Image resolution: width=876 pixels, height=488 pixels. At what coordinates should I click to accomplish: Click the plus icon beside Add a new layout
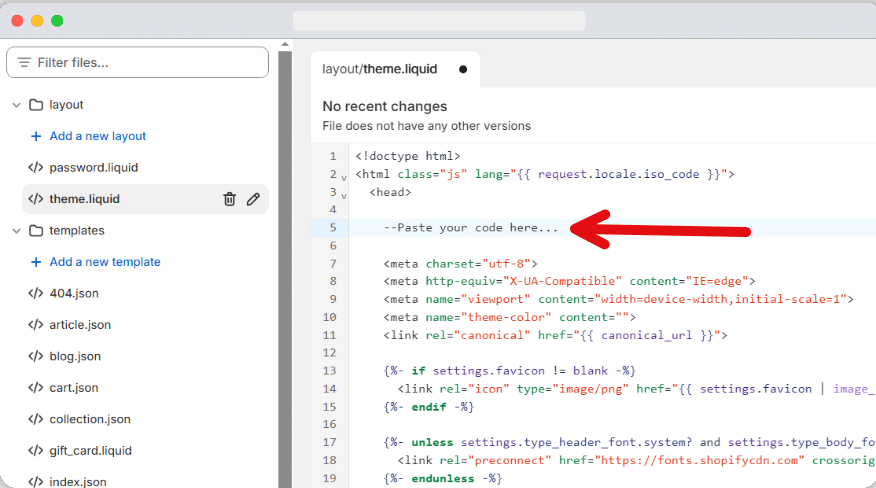click(x=36, y=136)
